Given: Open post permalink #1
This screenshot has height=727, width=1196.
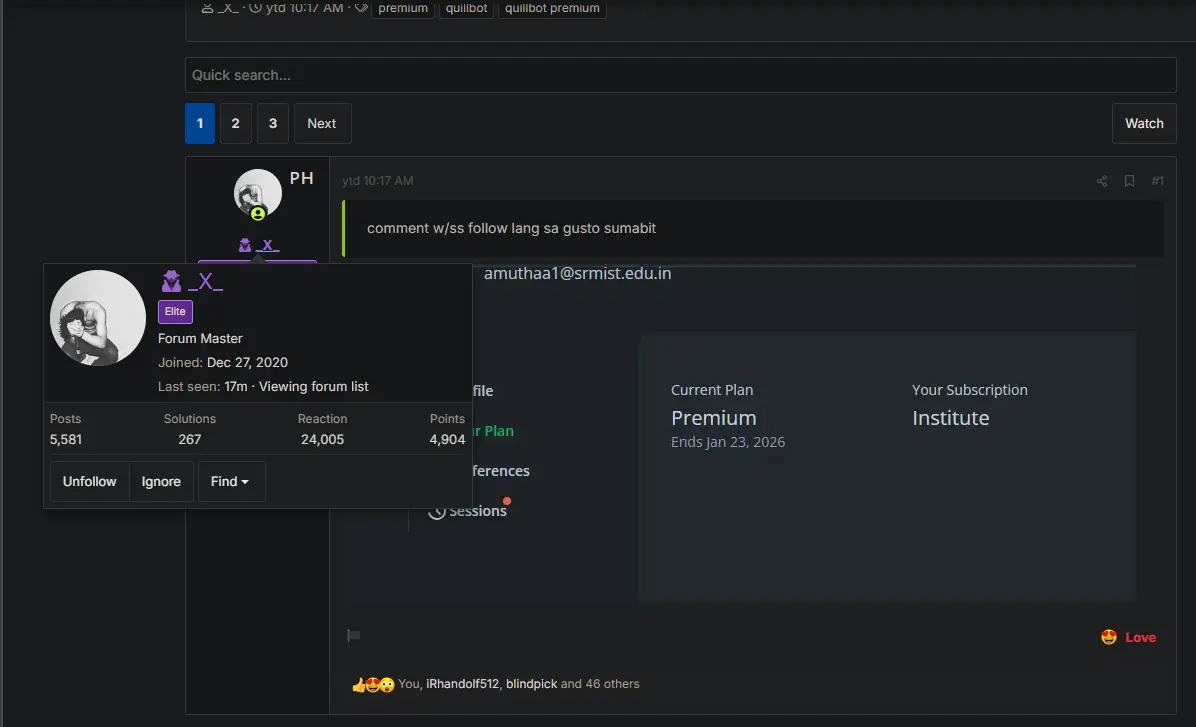Looking at the screenshot, I should click(1157, 181).
